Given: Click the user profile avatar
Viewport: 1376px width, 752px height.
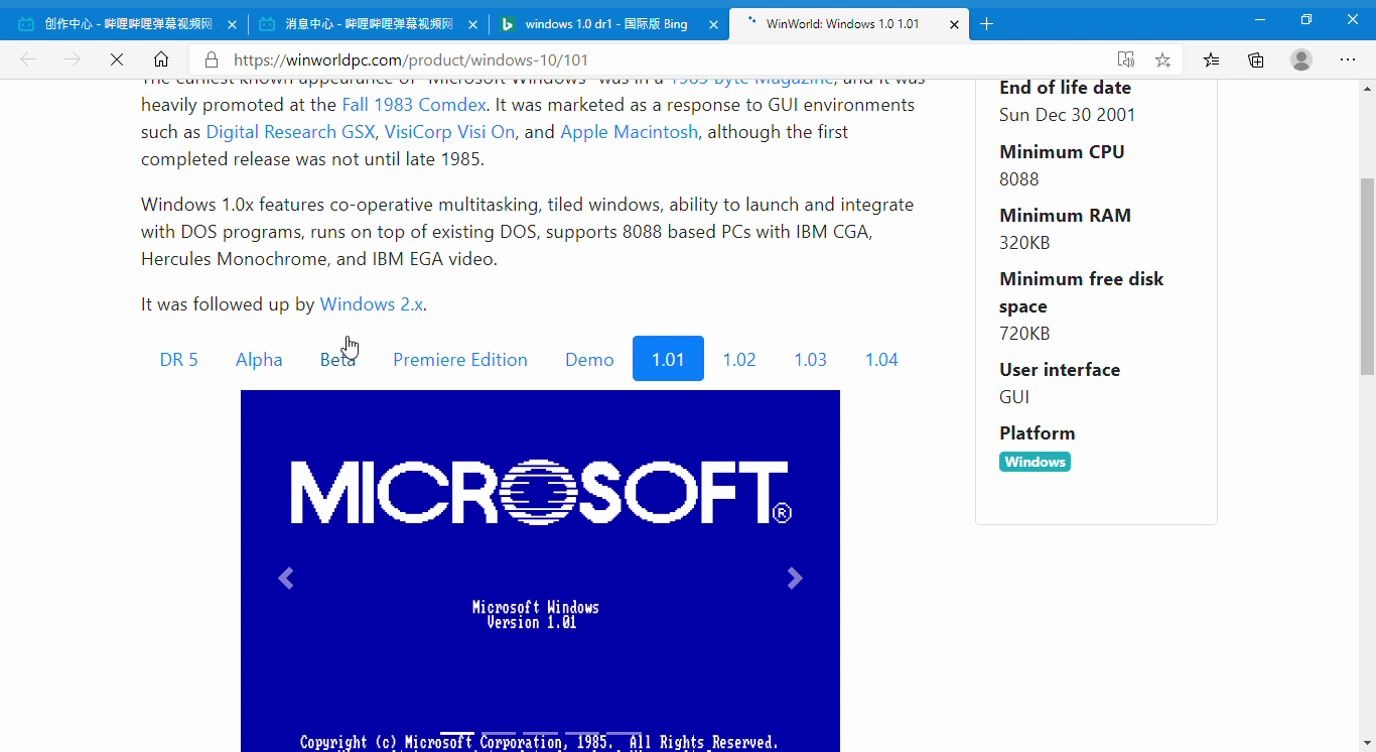Looking at the screenshot, I should pyautogui.click(x=1301, y=60).
